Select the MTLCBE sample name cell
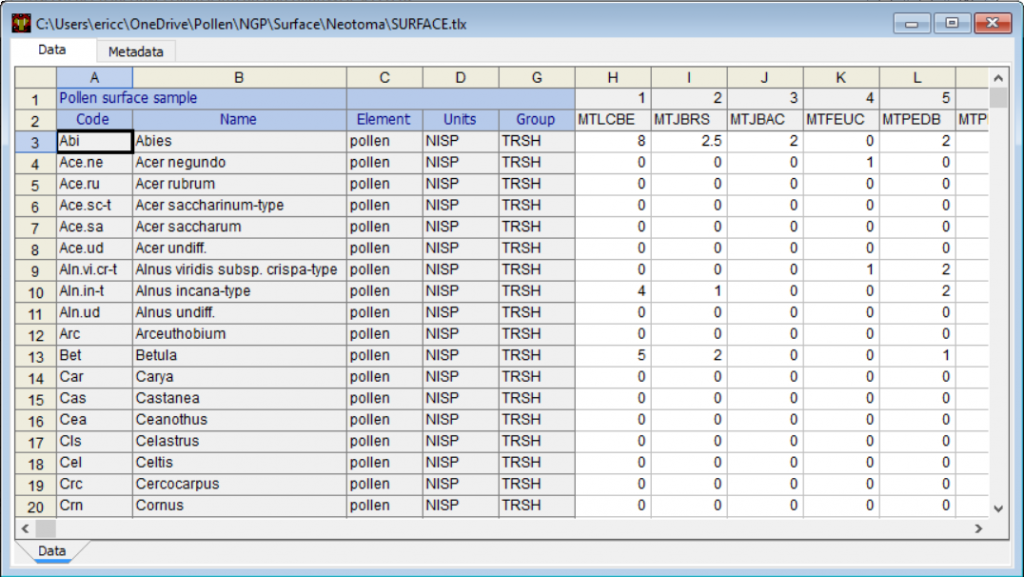Viewport: 1024px width, 577px height. (x=613, y=120)
